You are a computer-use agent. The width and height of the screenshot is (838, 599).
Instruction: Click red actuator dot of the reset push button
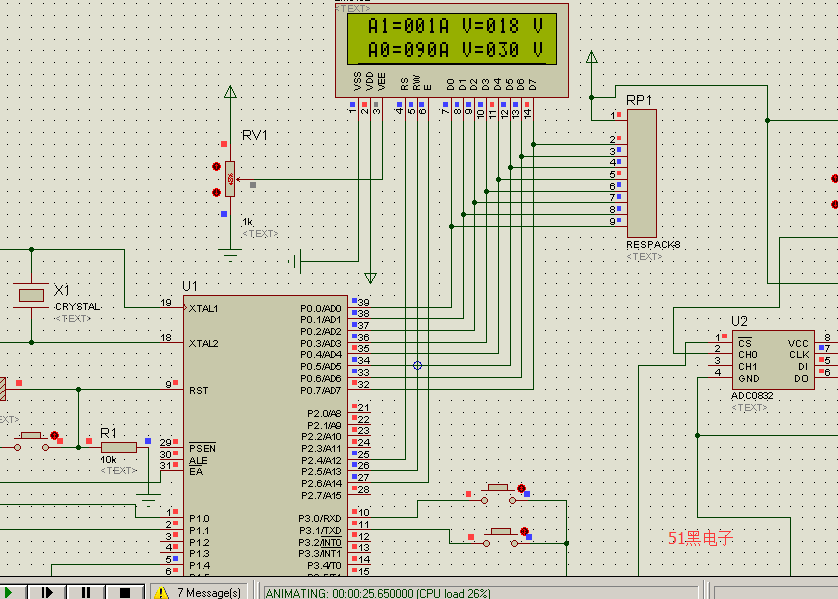click(54, 435)
